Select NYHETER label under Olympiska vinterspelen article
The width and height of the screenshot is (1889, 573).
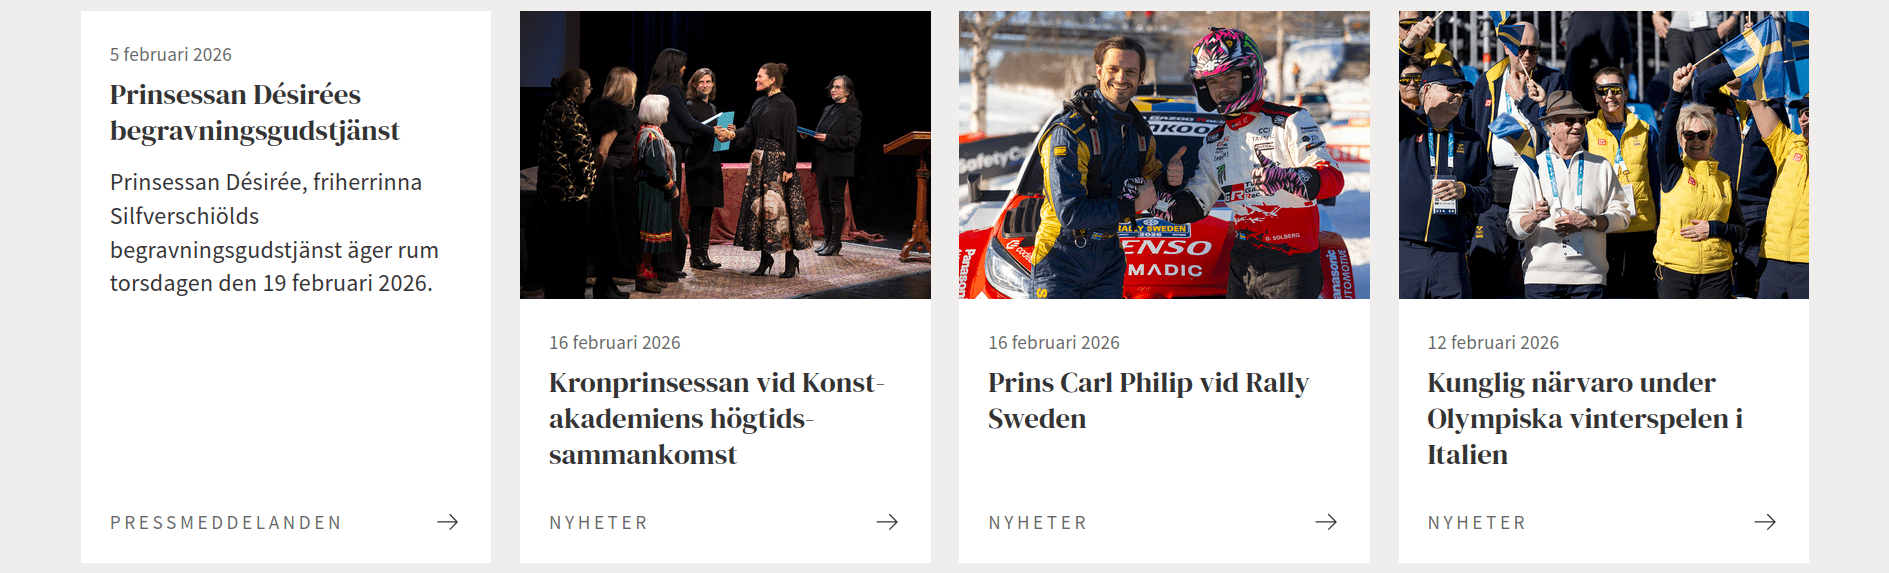pos(1476,523)
